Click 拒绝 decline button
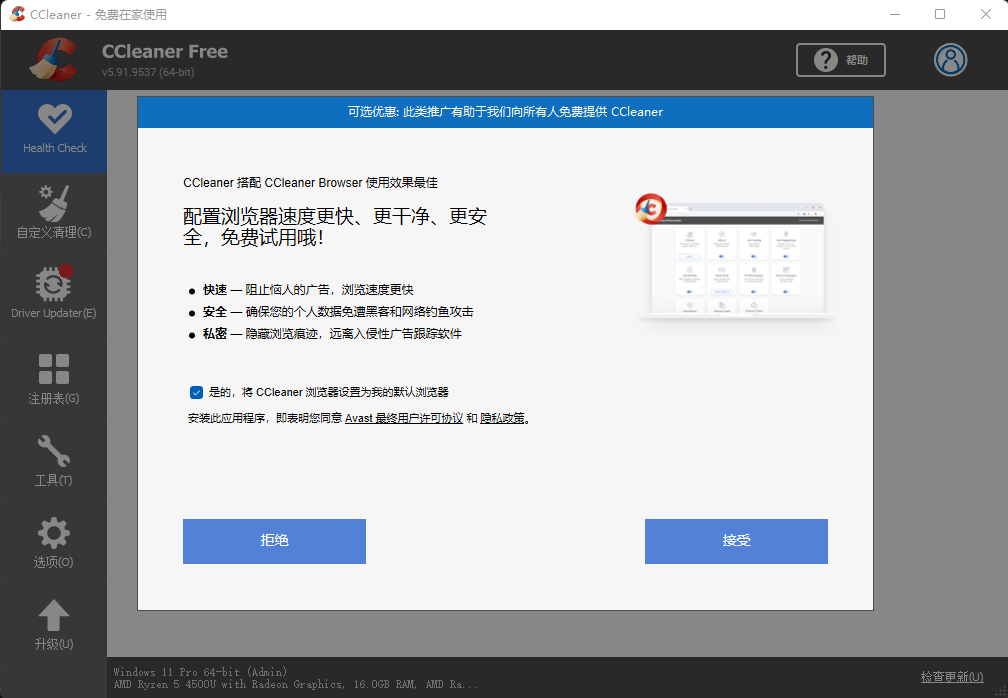The height and width of the screenshot is (698, 1008). point(274,541)
